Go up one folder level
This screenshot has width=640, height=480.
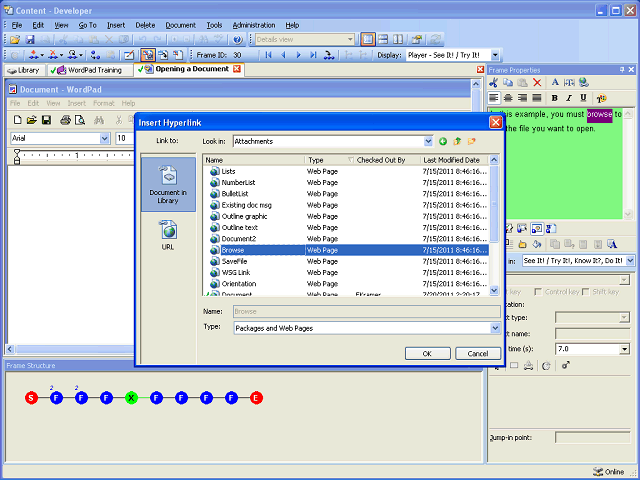457,141
